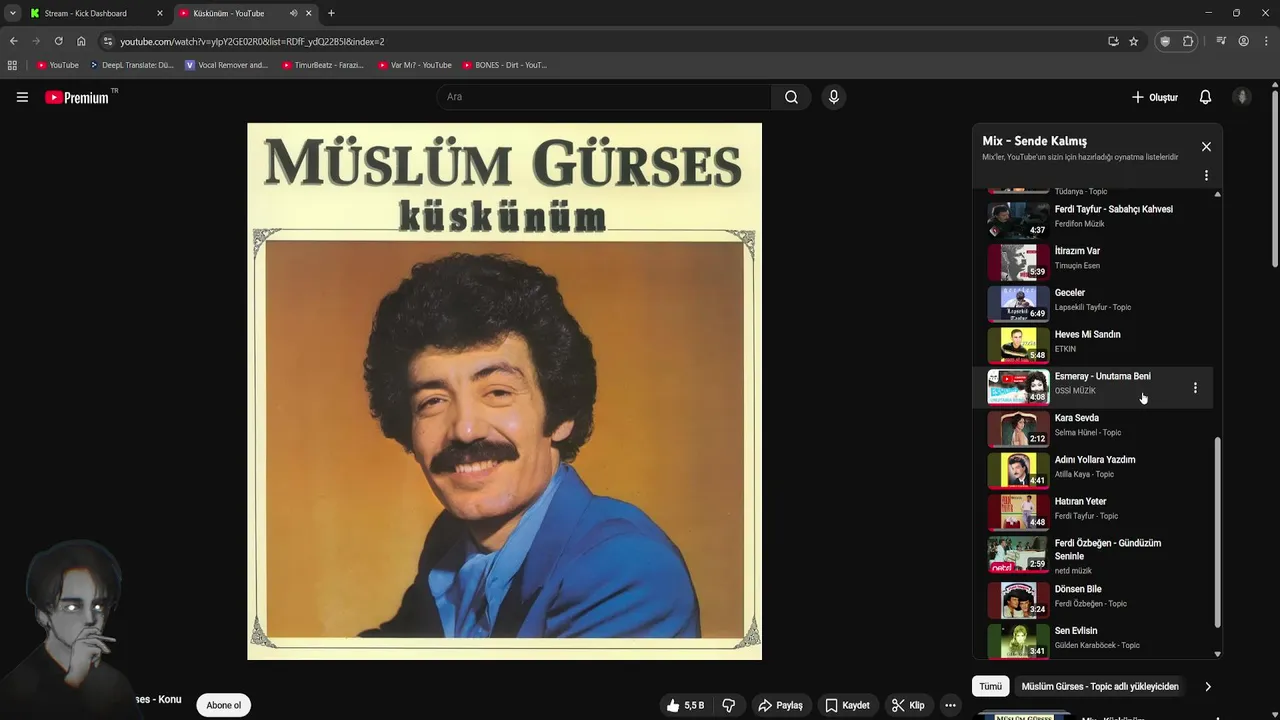This screenshot has width=1280, height=720.
Task: Open bookmarks apps grid icon
Action: [12, 65]
